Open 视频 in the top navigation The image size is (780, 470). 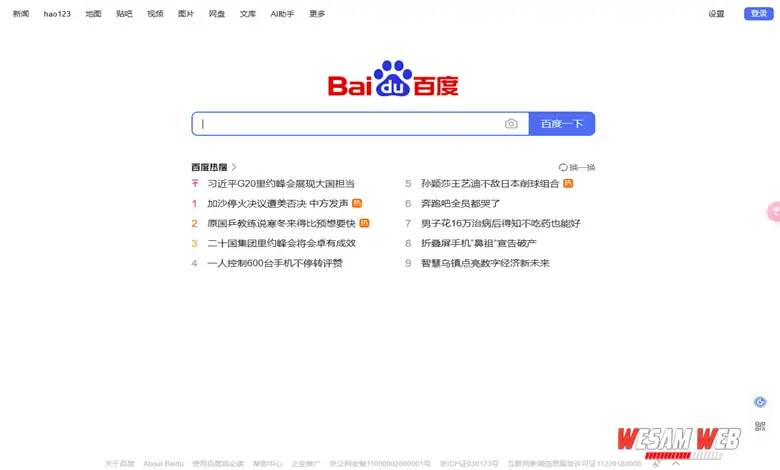pos(155,14)
